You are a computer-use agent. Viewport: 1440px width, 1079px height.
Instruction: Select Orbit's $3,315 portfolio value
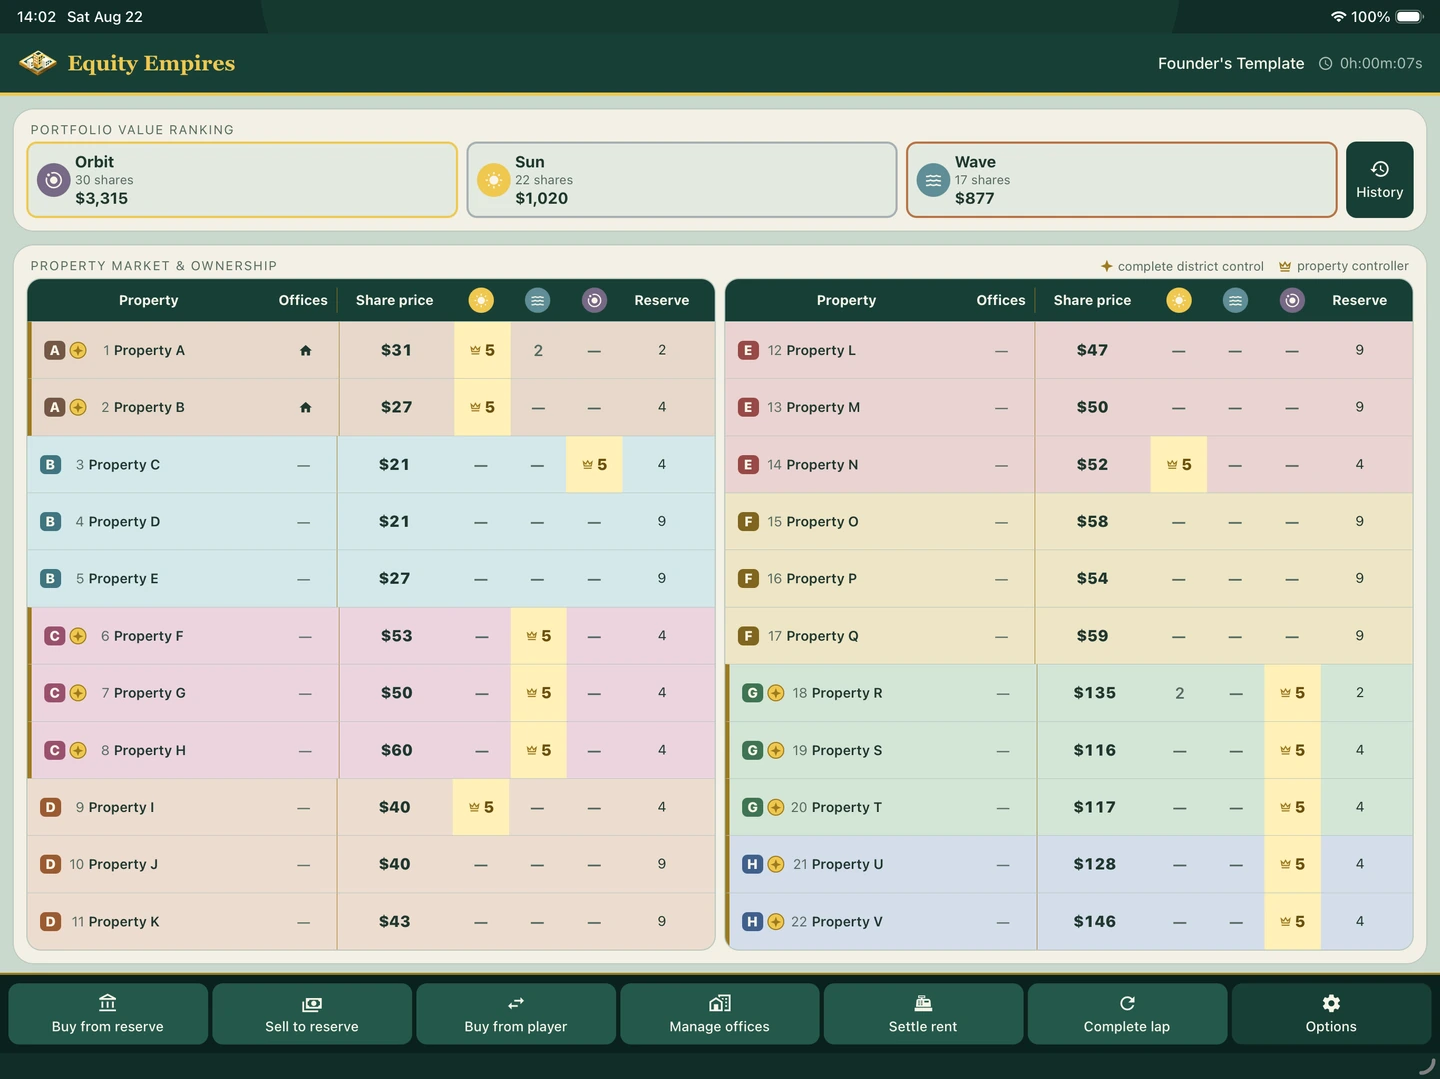(x=102, y=199)
